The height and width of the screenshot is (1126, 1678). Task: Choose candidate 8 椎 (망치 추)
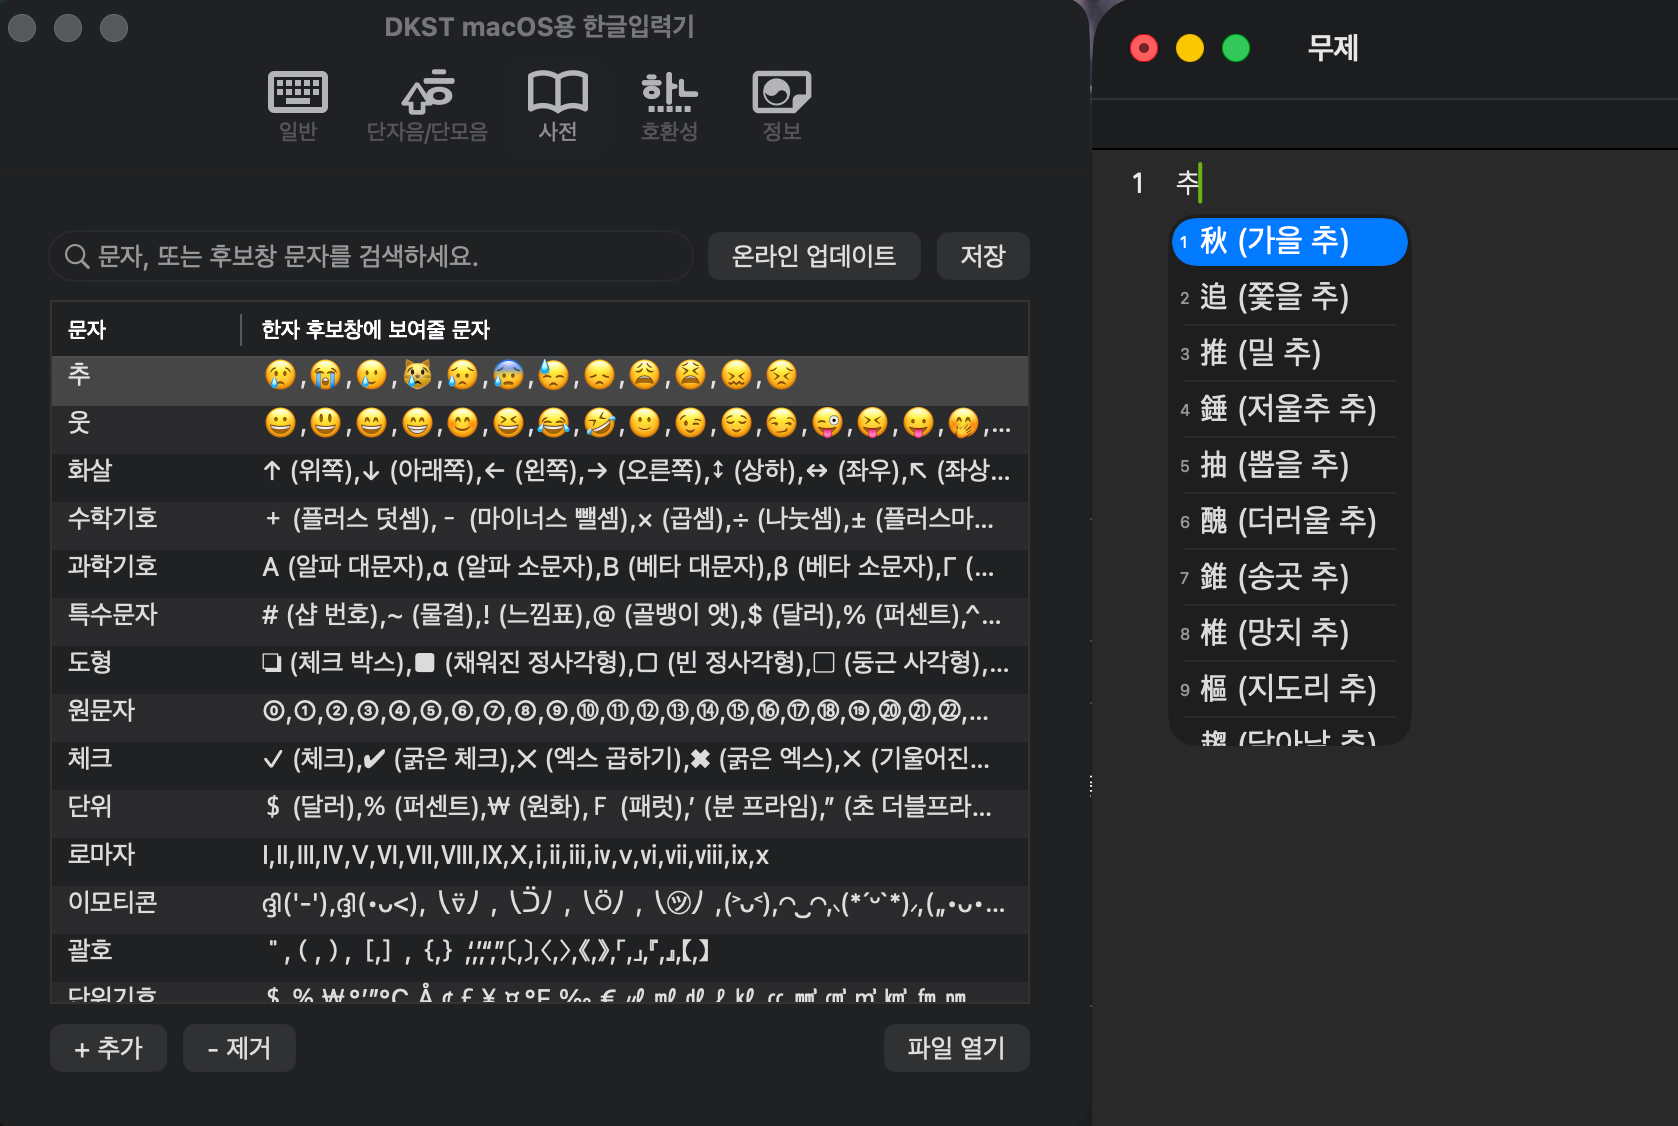click(x=1289, y=633)
